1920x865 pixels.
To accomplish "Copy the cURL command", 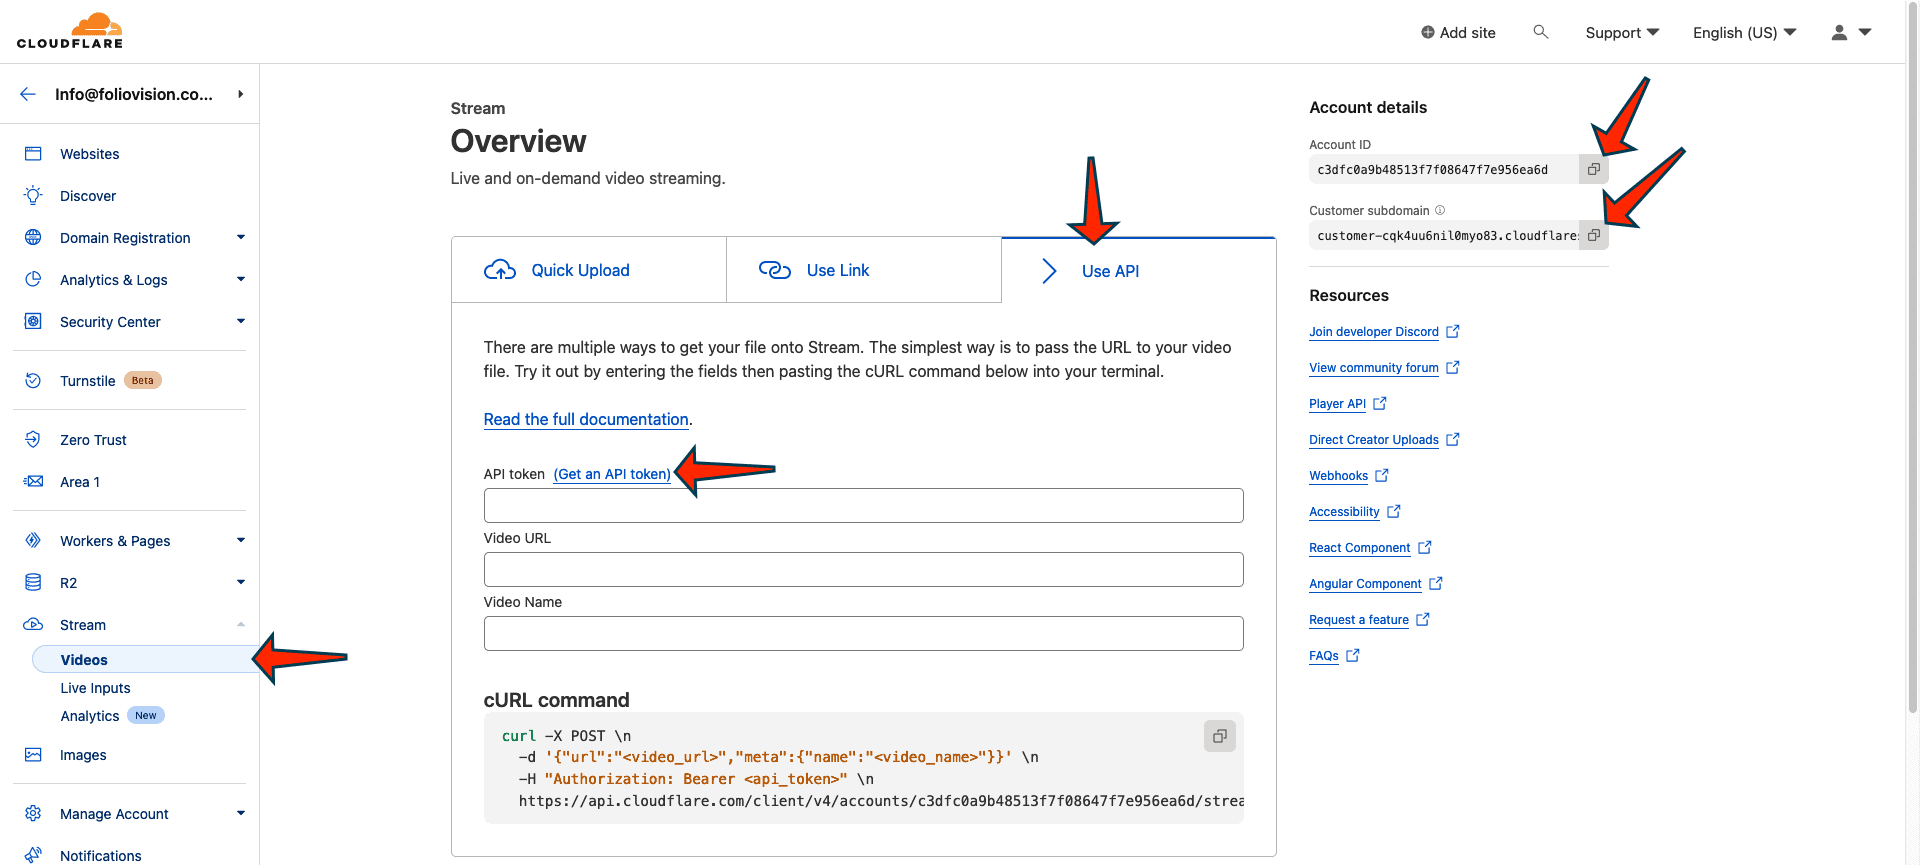I will [1220, 736].
